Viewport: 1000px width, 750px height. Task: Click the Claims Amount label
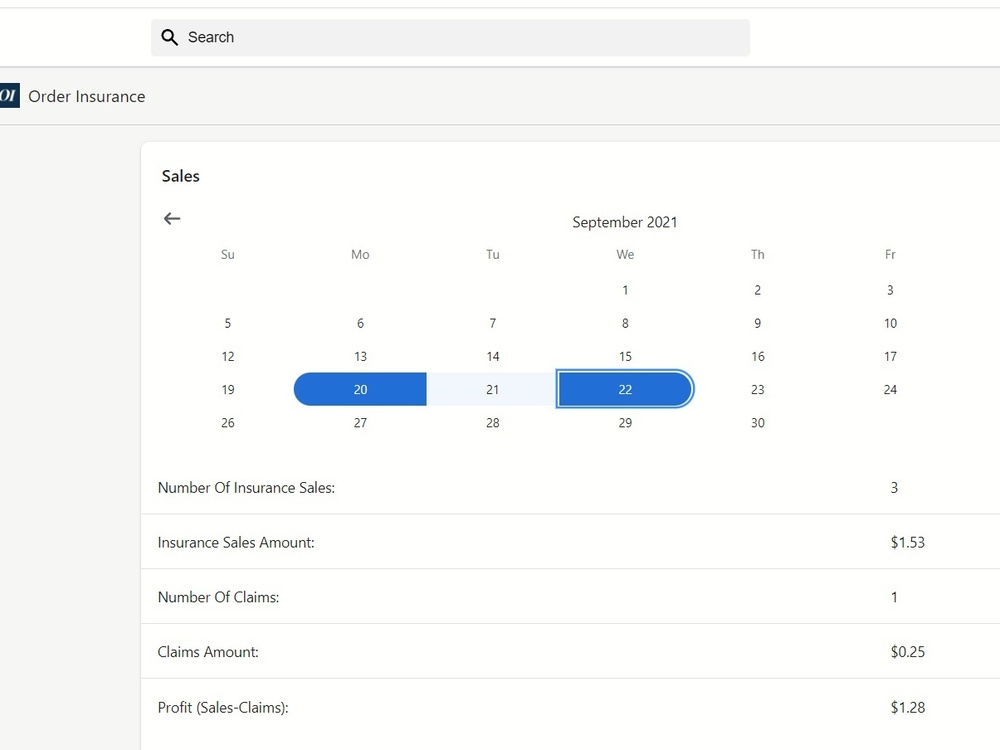coord(208,652)
